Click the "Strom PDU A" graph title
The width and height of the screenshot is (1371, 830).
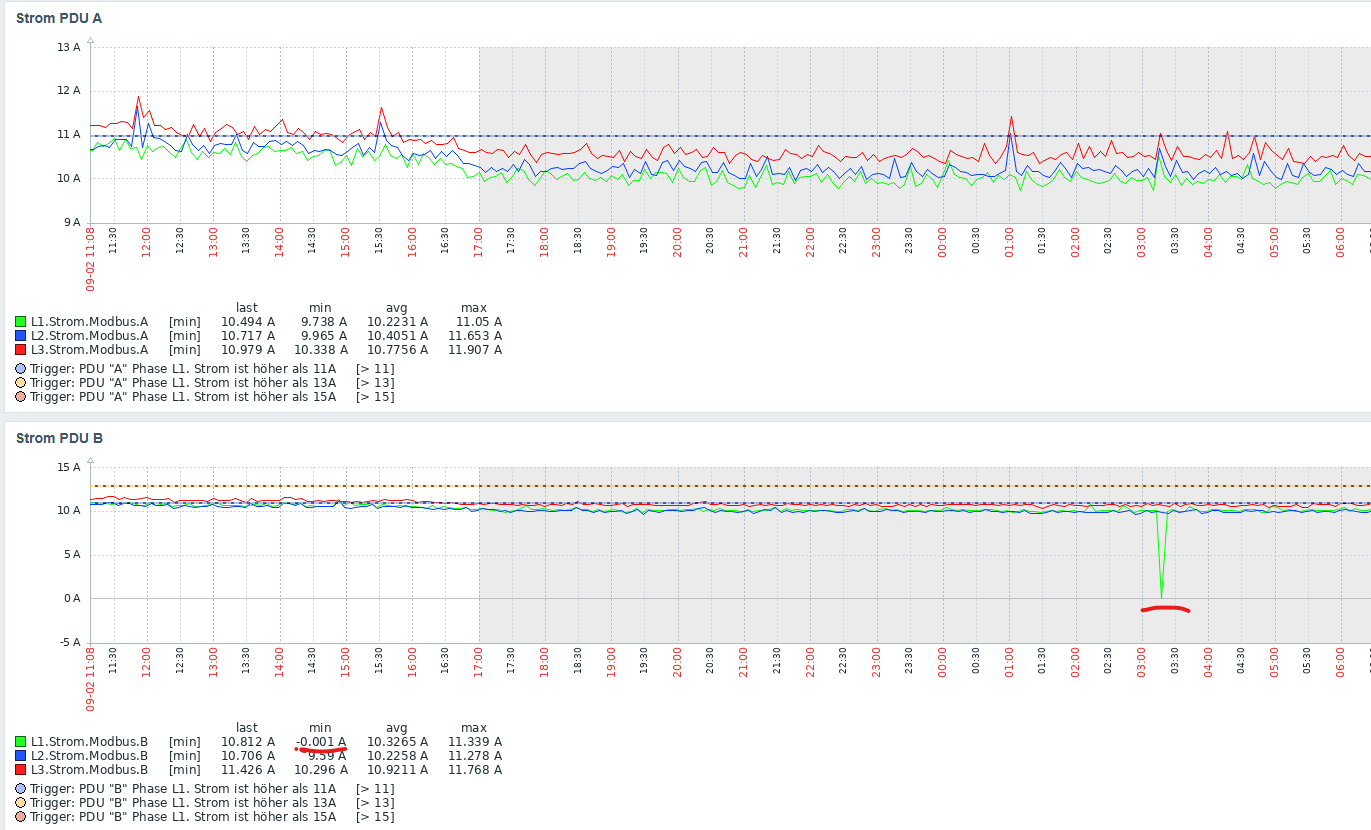(59, 18)
